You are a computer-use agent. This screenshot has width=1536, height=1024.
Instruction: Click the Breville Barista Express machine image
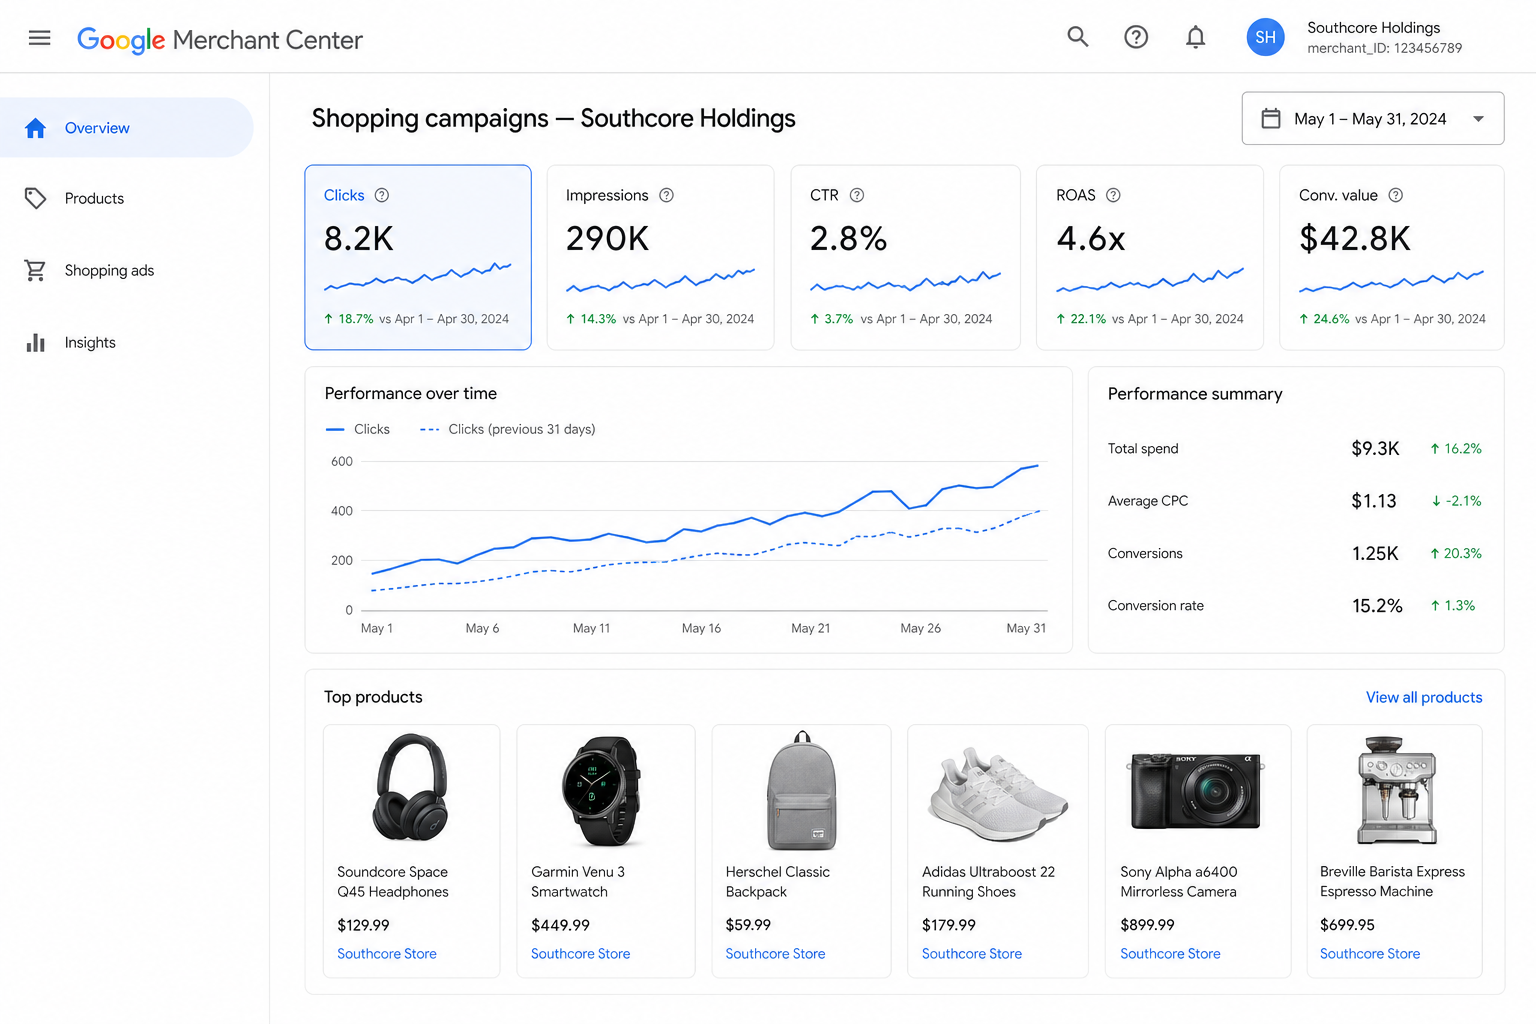coord(1397,790)
